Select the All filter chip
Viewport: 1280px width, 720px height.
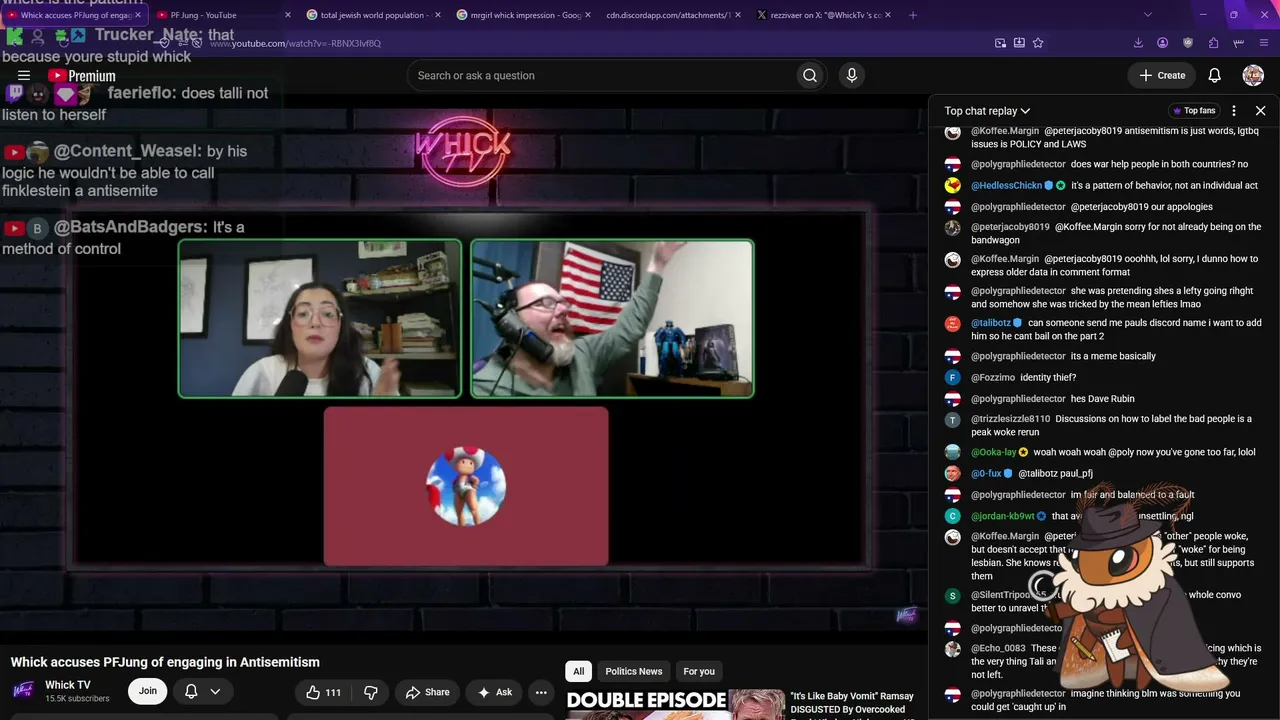tap(578, 671)
